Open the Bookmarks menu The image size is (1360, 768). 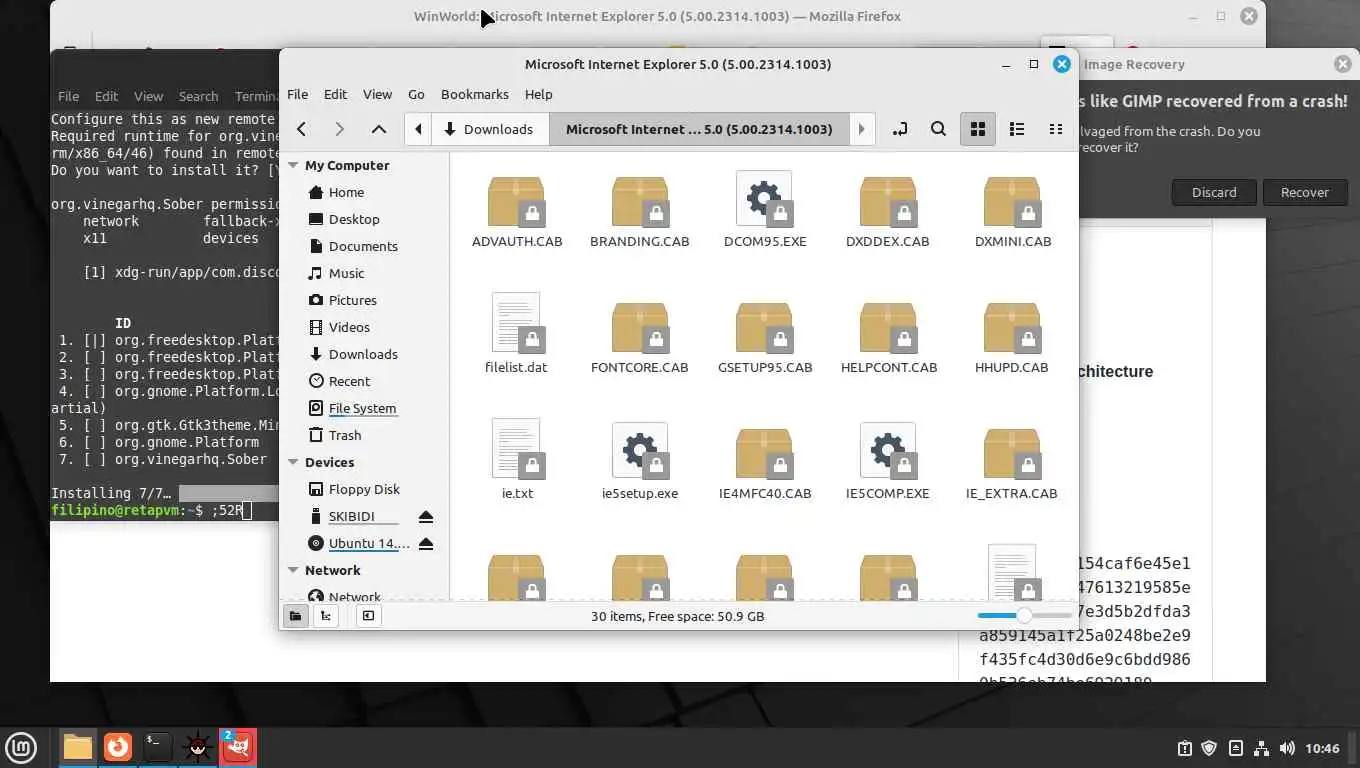475,94
